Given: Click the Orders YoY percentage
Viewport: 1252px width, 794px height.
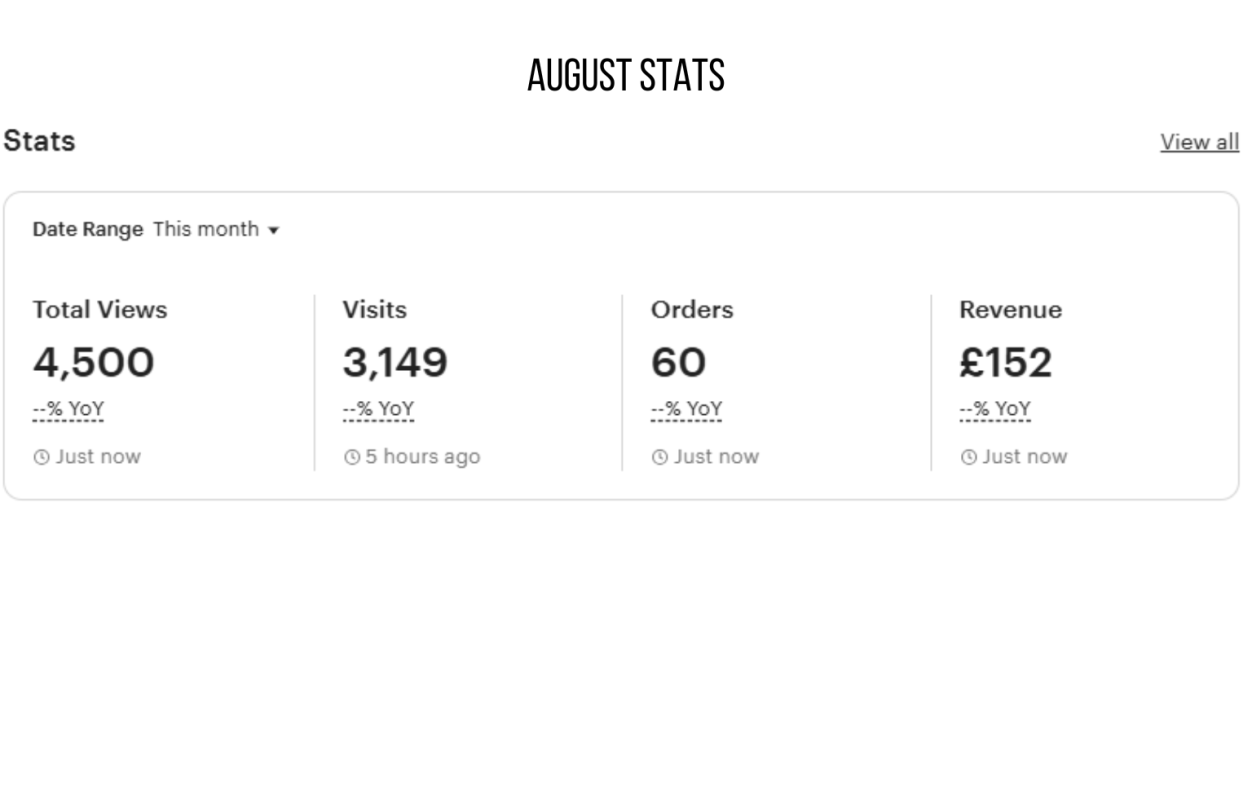Looking at the screenshot, I should [686, 409].
